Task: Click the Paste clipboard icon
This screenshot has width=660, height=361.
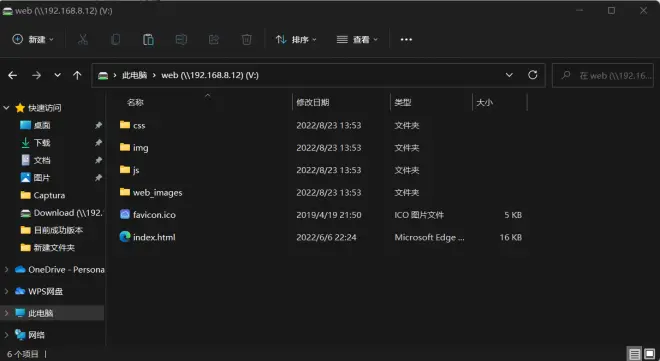Action: pyautogui.click(x=148, y=40)
